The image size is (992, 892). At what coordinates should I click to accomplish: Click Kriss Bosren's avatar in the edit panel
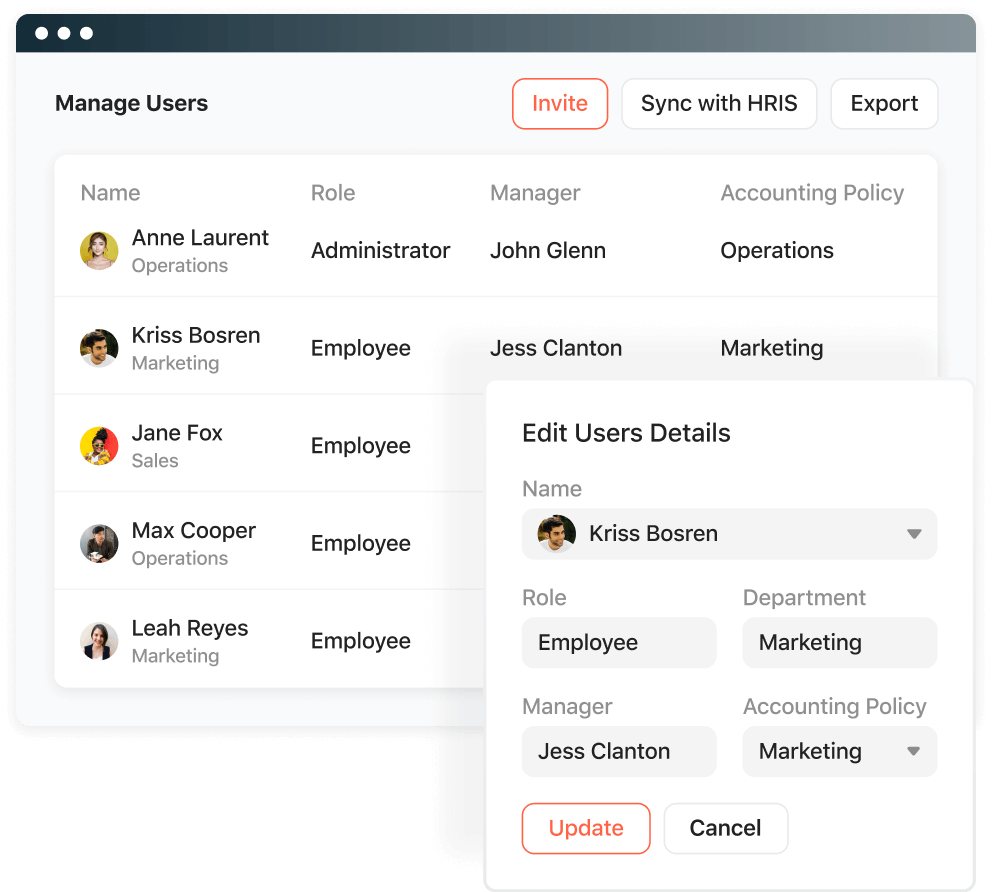tap(557, 533)
